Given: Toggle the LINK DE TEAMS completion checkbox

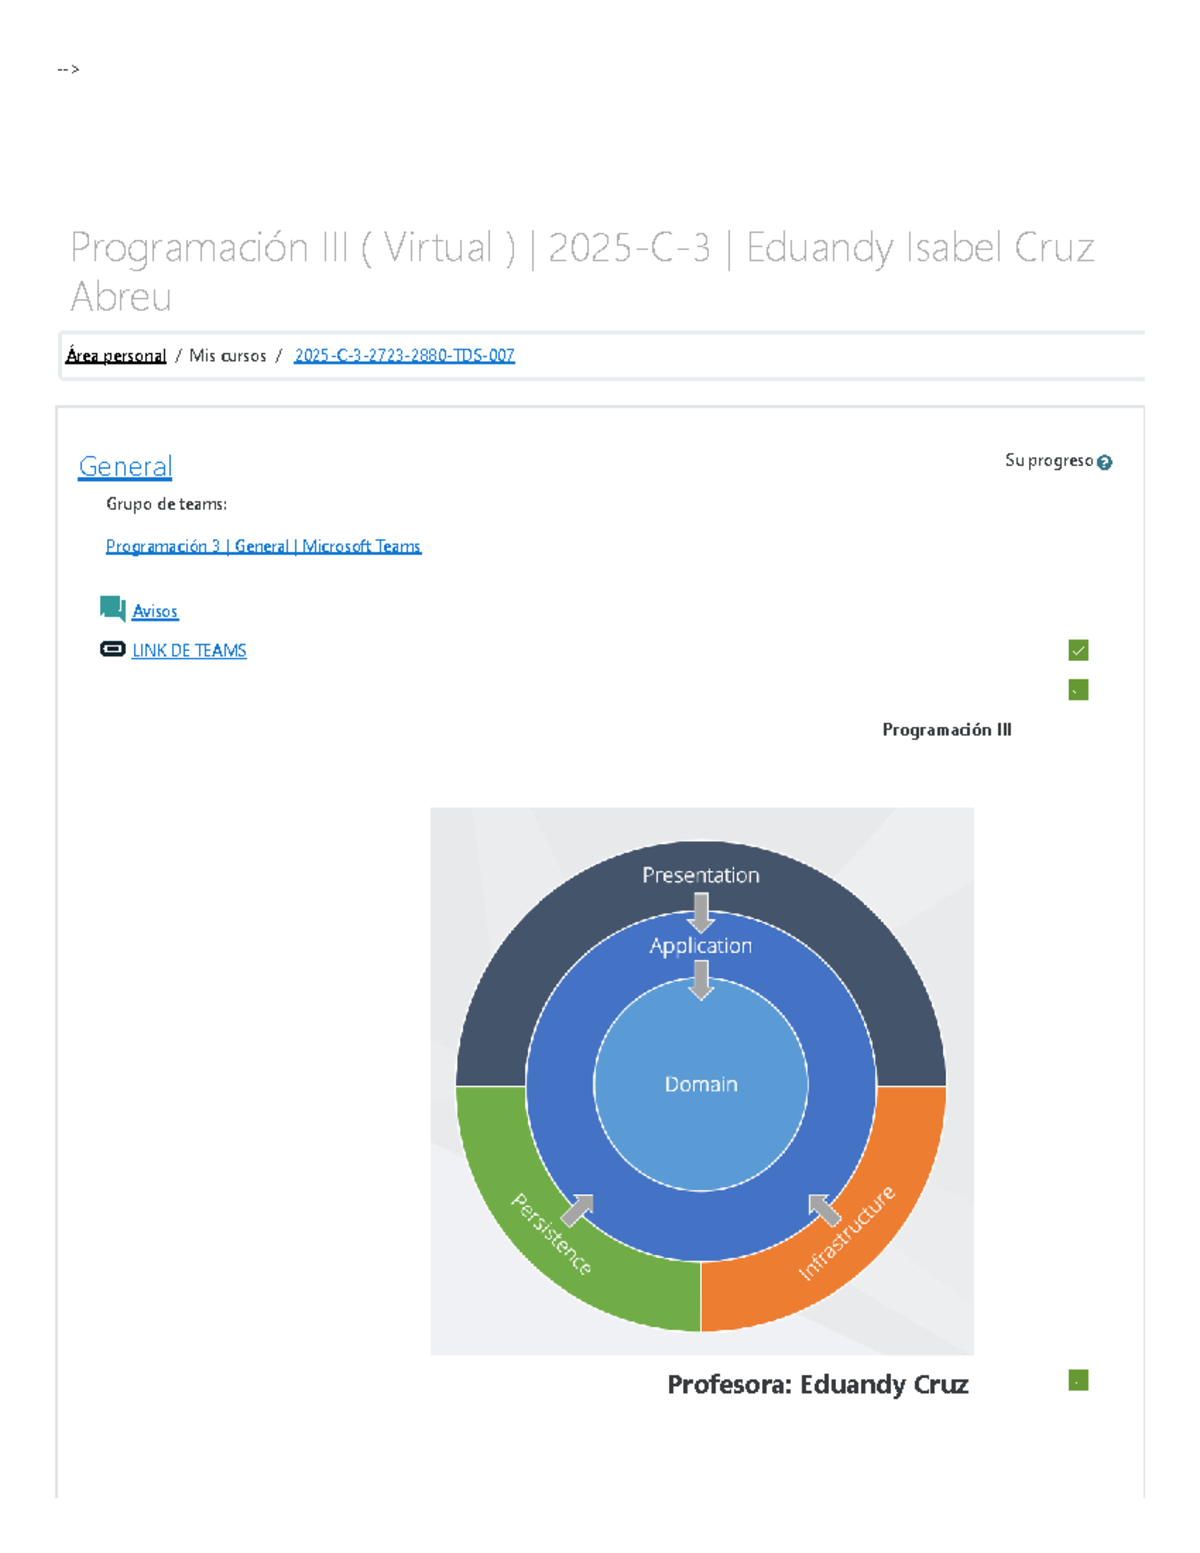Looking at the screenshot, I should (x=1078, y=651).
